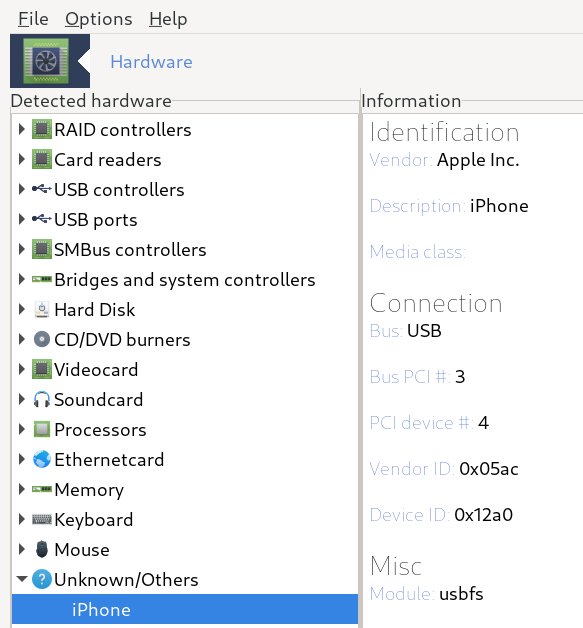Collapse the Unknown/Others node
The width and height of the screenshot is (583, 628).
point(22,579)
